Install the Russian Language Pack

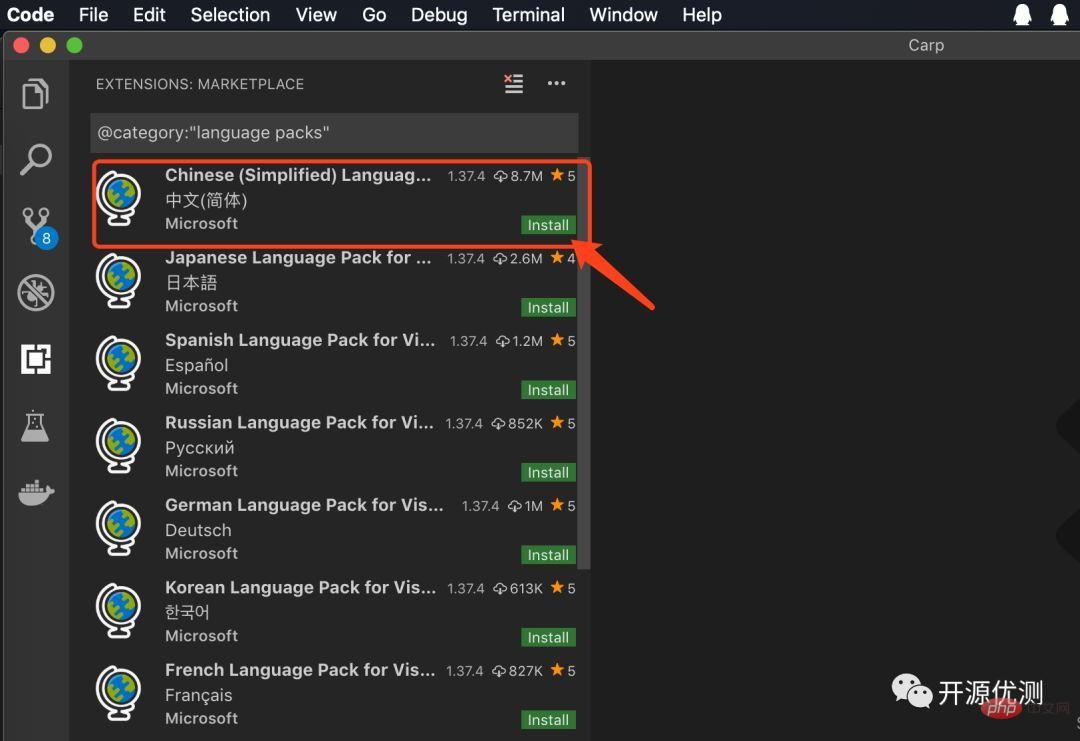pos(548,472)
